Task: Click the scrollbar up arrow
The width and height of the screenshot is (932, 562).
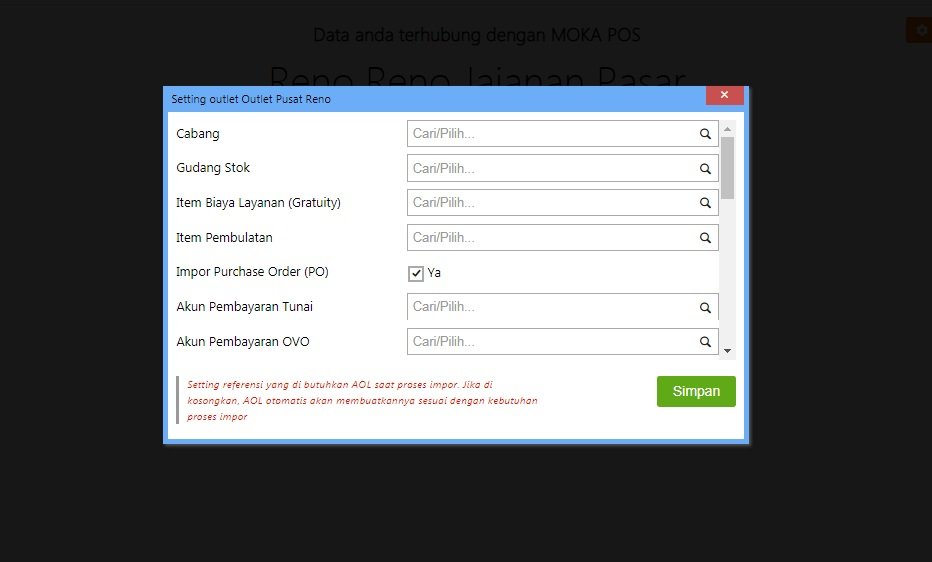Action: tap(728, 129)
